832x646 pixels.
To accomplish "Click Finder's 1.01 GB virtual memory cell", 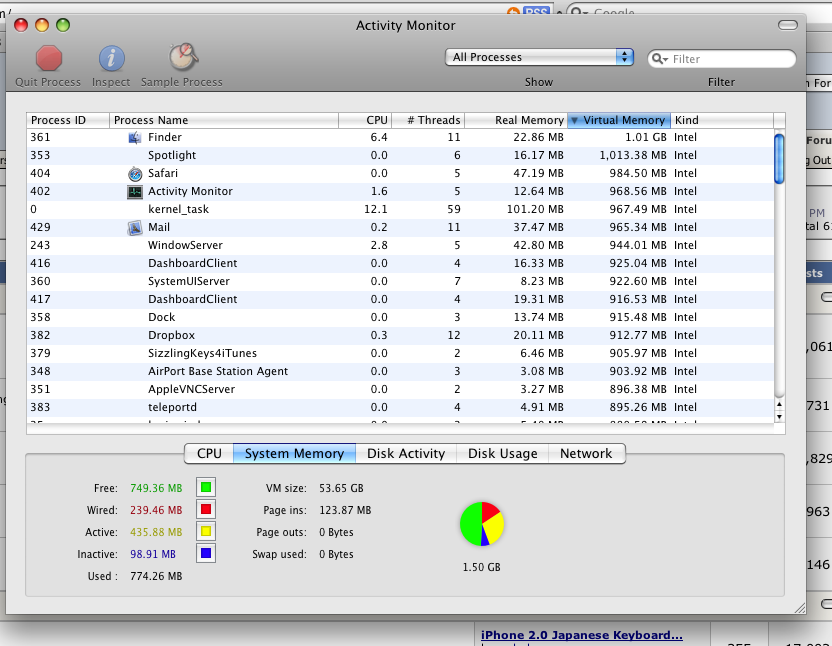I will [645, 137].
